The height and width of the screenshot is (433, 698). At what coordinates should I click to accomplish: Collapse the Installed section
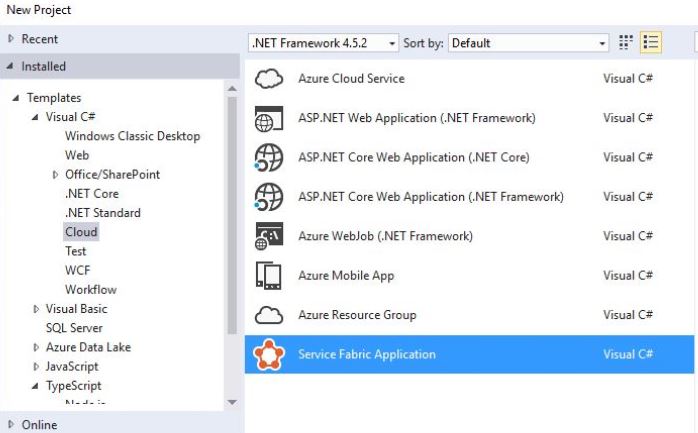point(11,67)
